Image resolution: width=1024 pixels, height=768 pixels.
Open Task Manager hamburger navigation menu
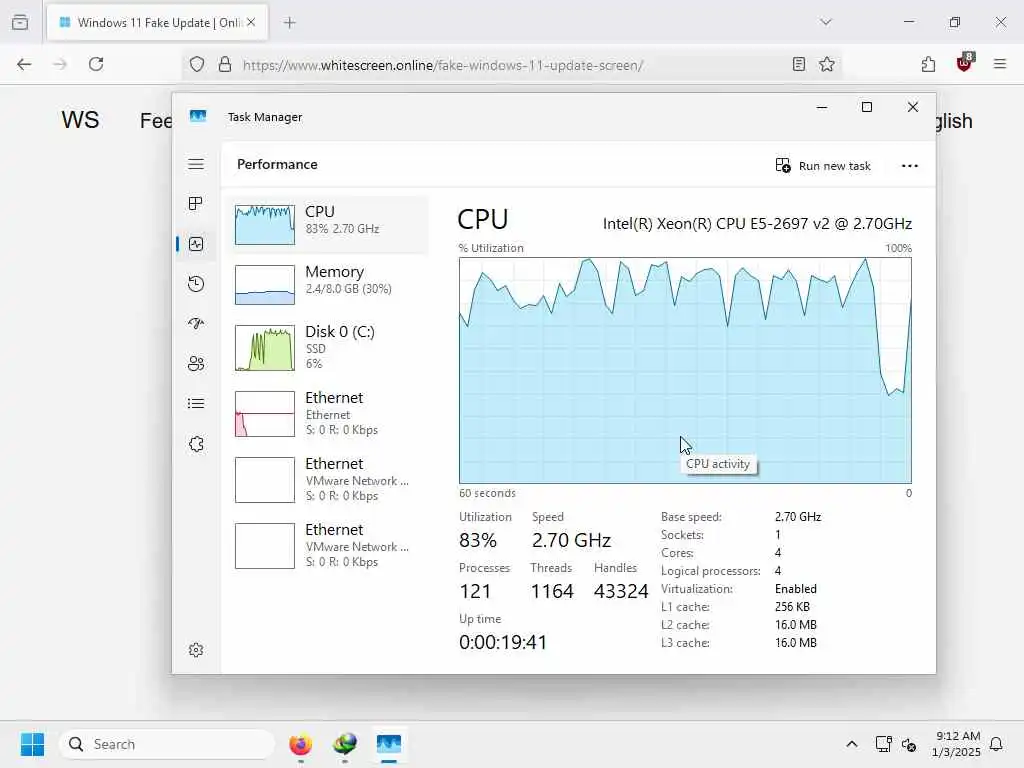click(x=196, y=164)
